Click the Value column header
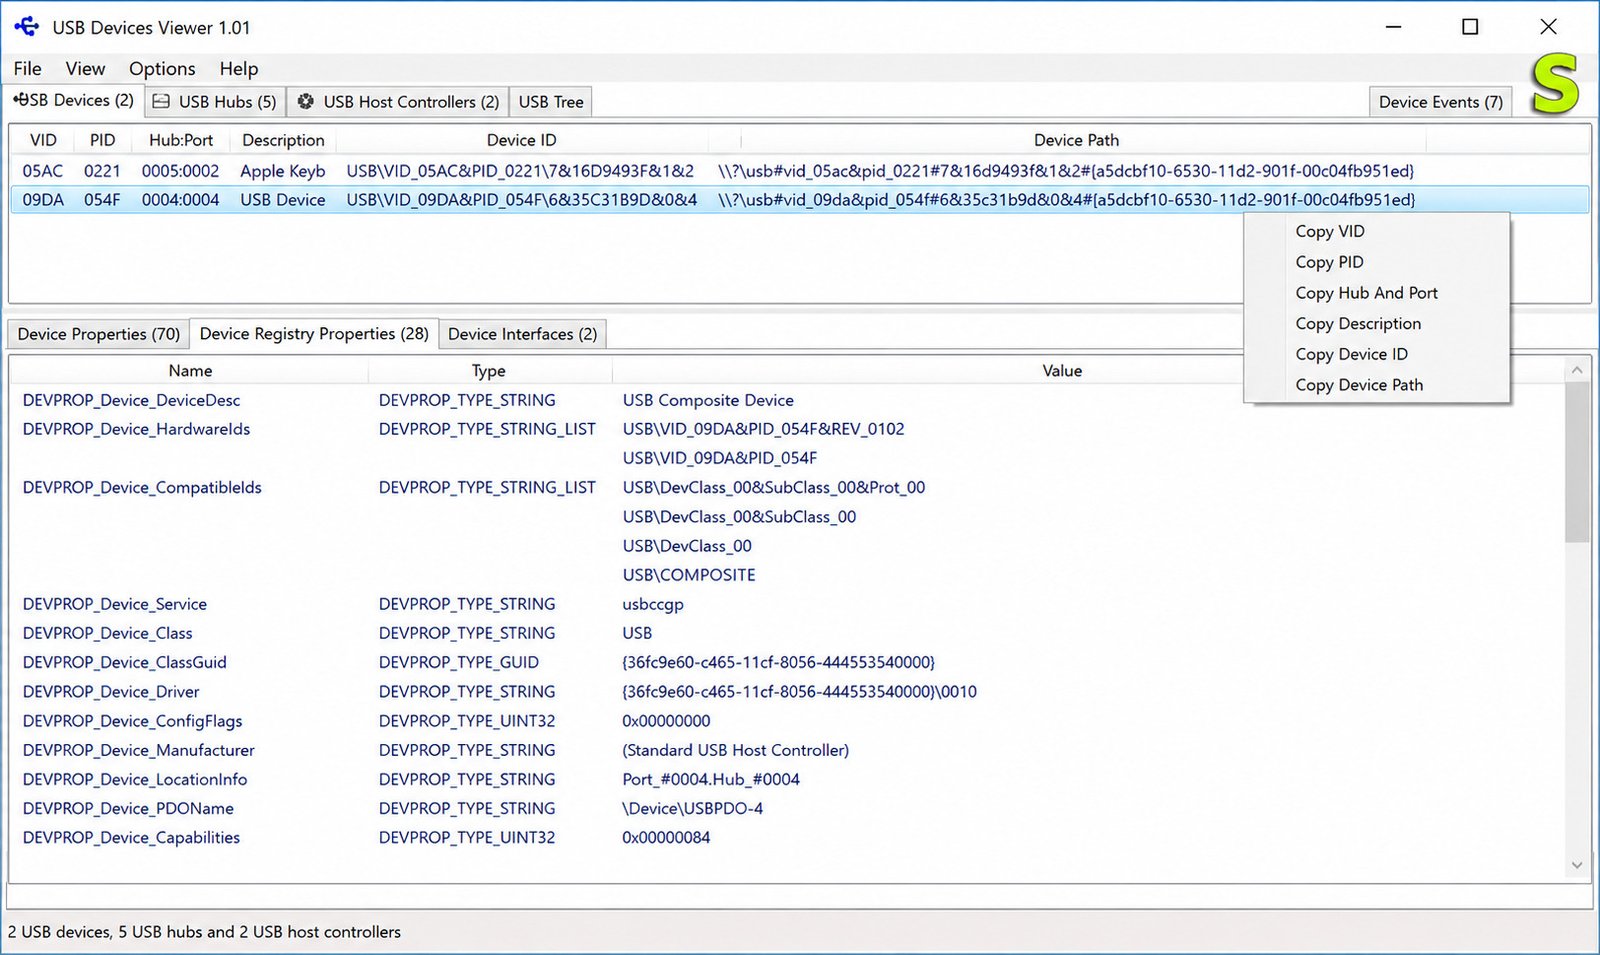Screen dimensions: 1600x955 pyautogui.click(x=1062, y=370)
